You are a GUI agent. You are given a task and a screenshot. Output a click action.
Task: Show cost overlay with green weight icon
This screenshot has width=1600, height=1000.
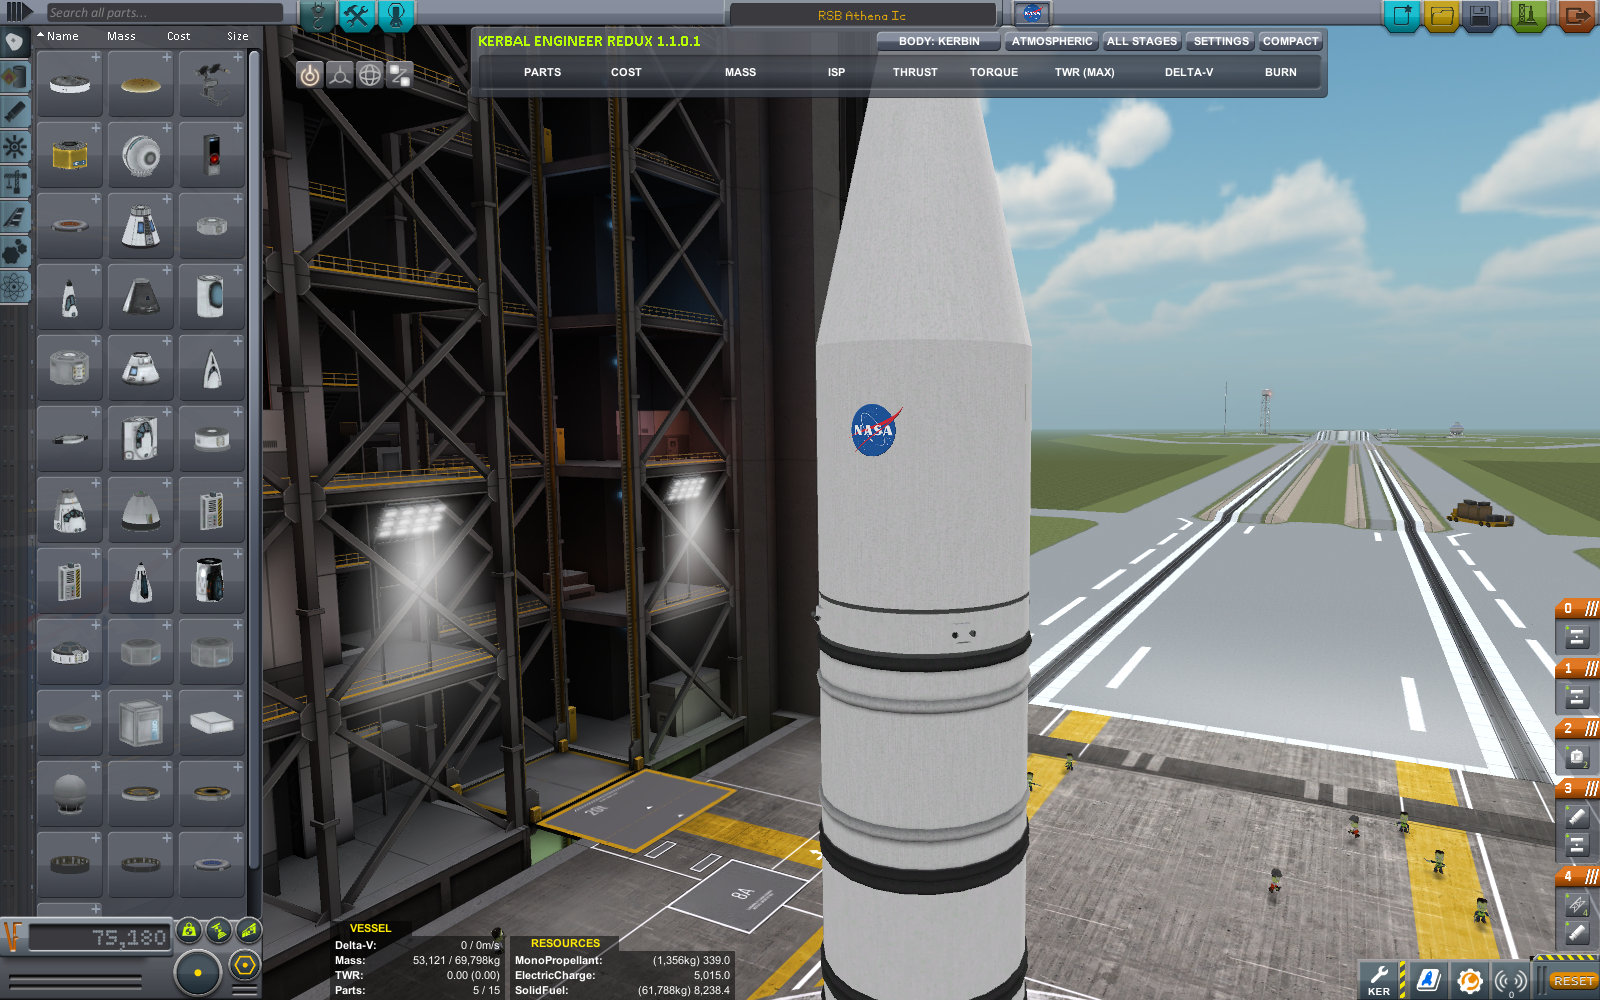coord(189,931)
